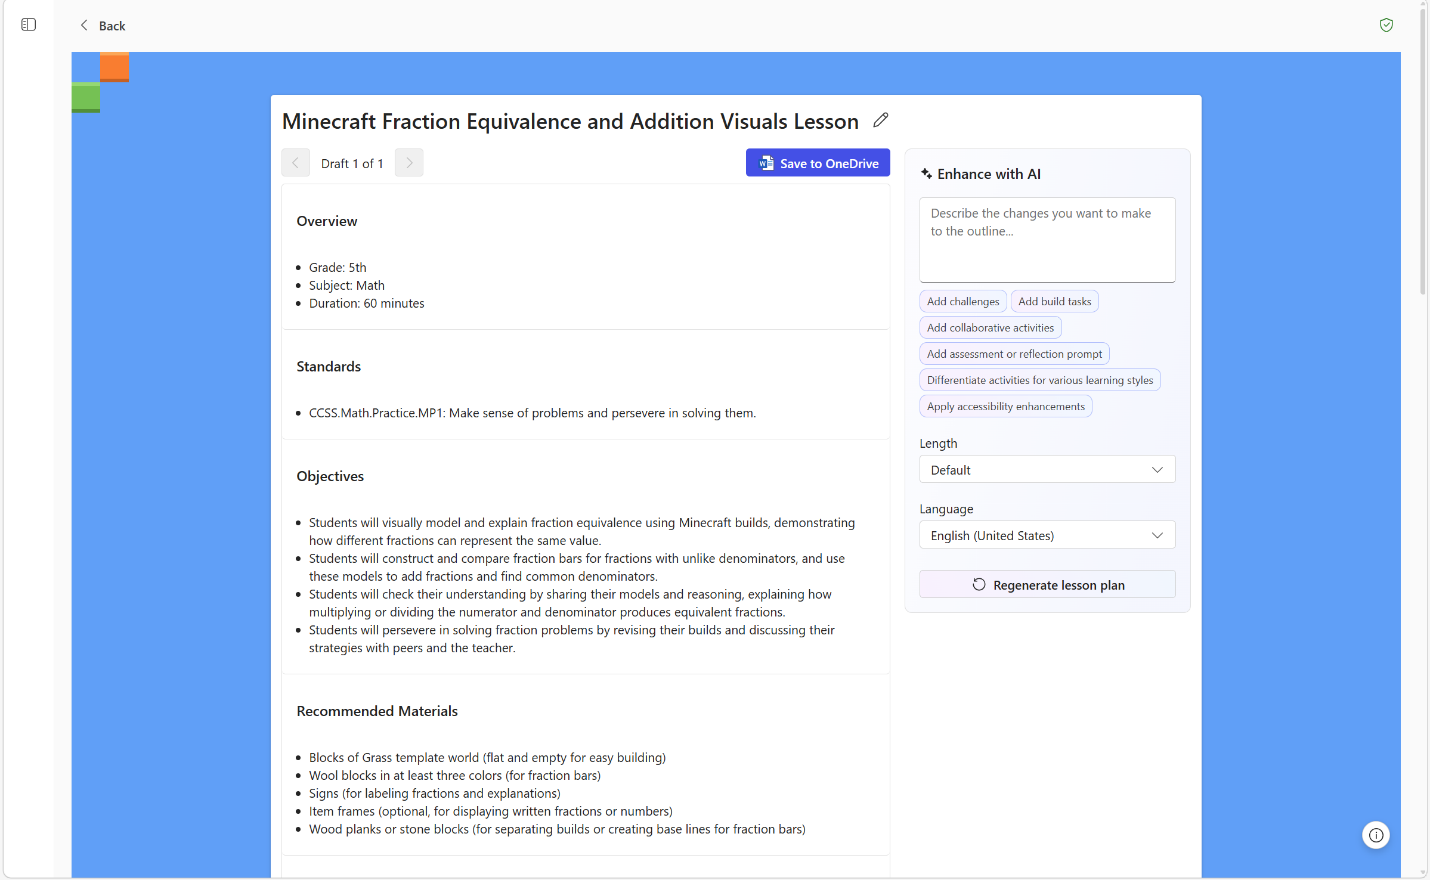Click the sparkle icon beside Enhance with AI
The width and height of the screenshot is (1430, 880).
coord(926,174)
